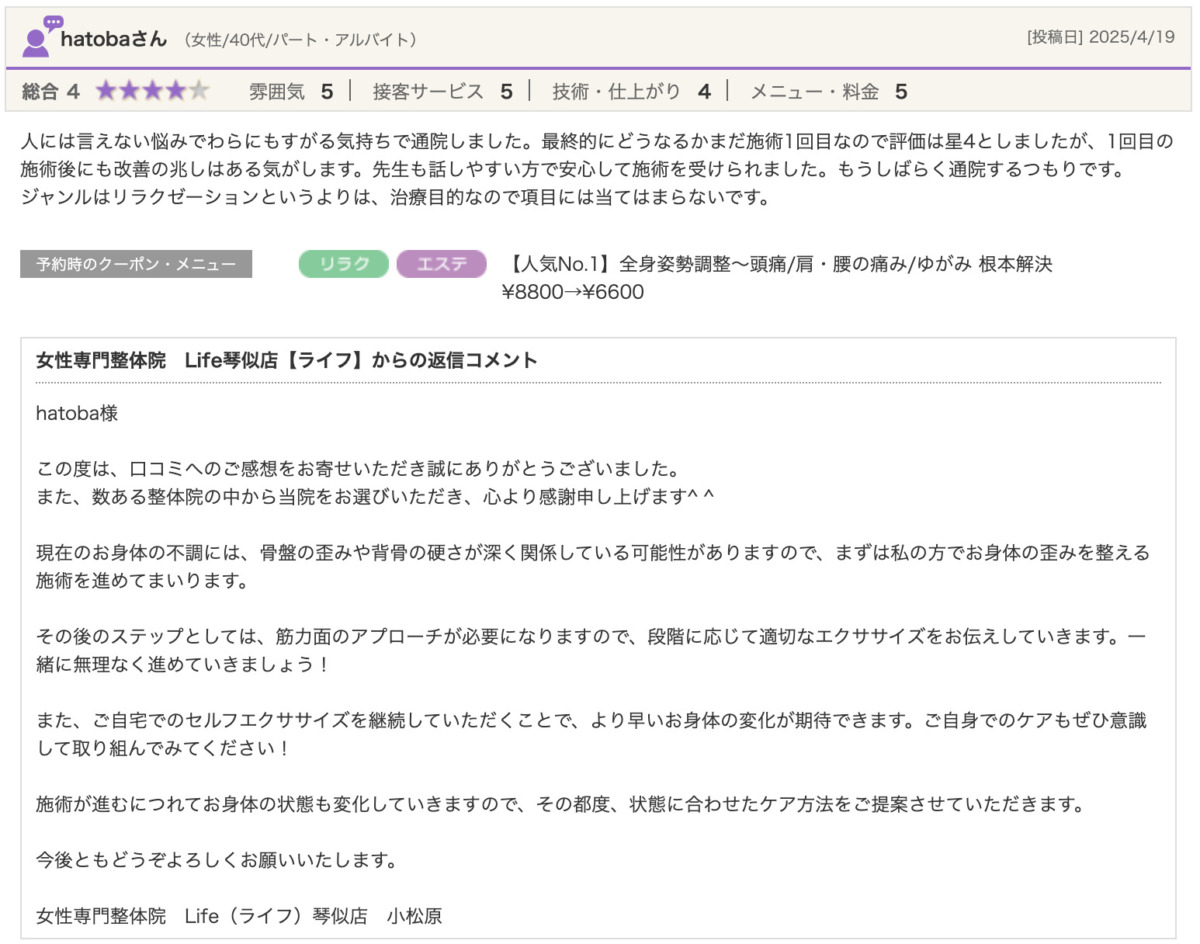
Task: Select the green リラク tag
Action: coord(343,264)
